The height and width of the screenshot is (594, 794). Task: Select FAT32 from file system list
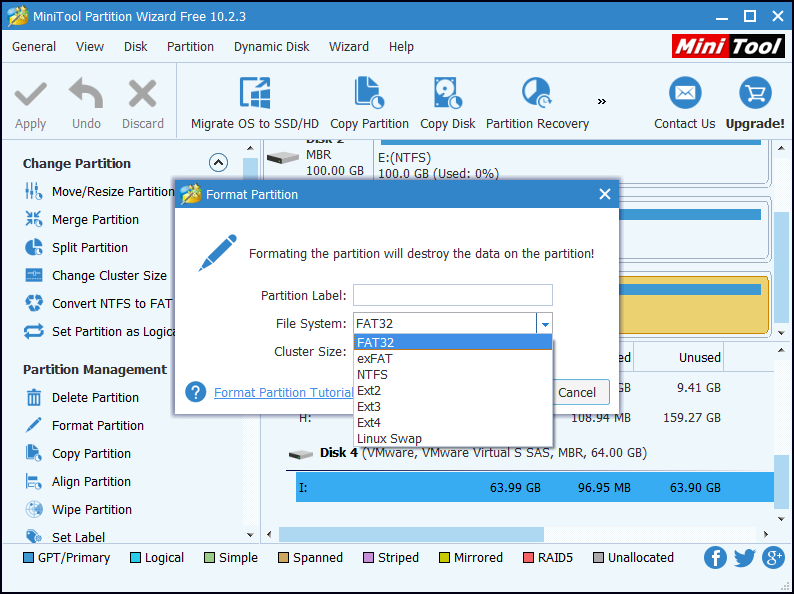(453, 342)
